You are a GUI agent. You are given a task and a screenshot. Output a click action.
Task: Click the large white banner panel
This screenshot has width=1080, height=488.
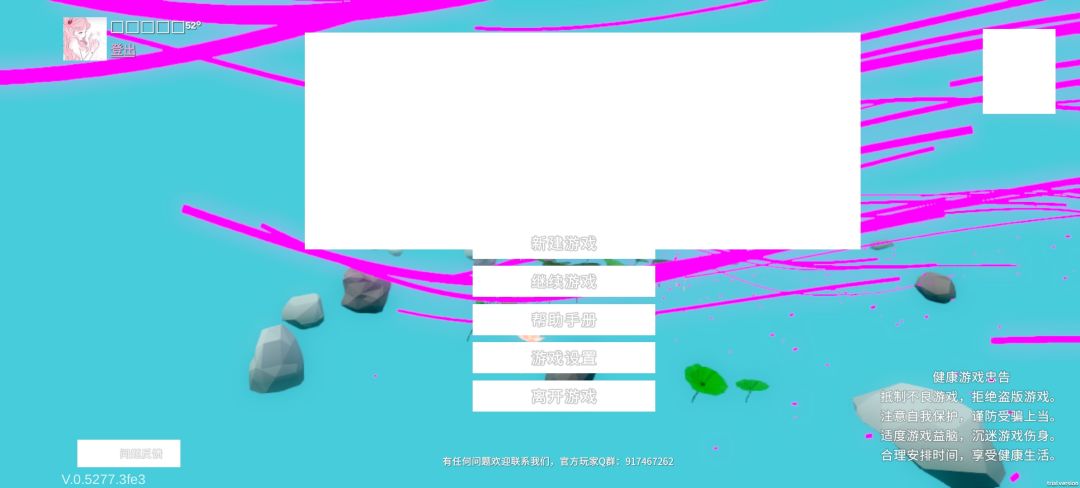pos(583,140)
